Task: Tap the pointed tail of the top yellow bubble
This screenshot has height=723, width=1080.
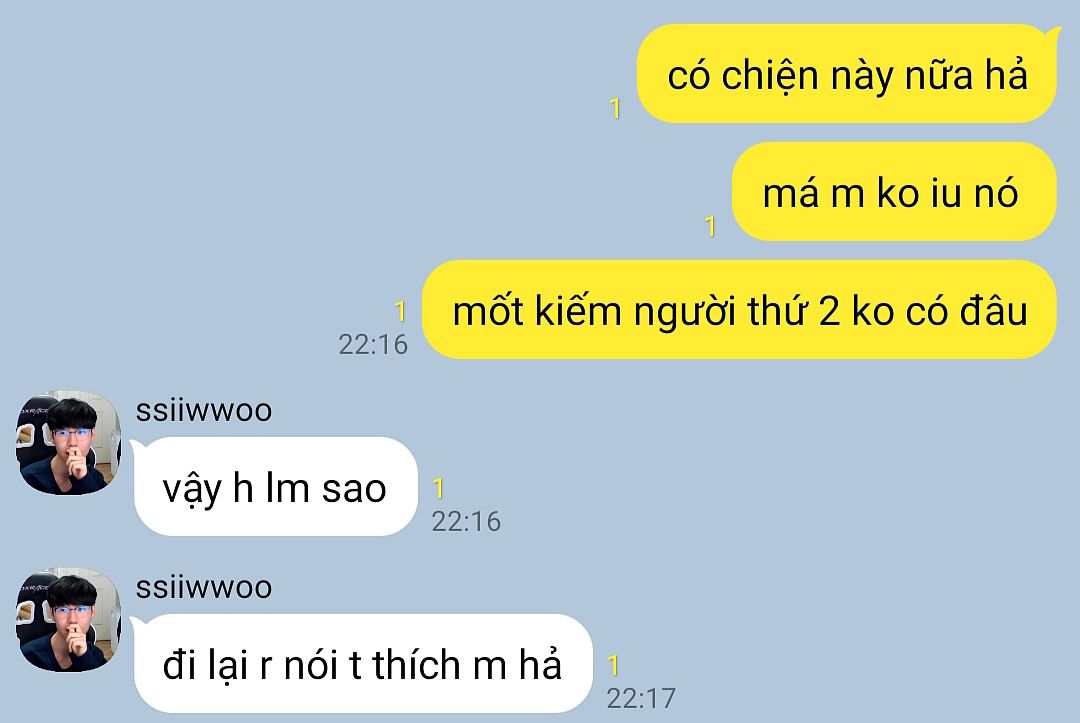Action: (1052, 31)
